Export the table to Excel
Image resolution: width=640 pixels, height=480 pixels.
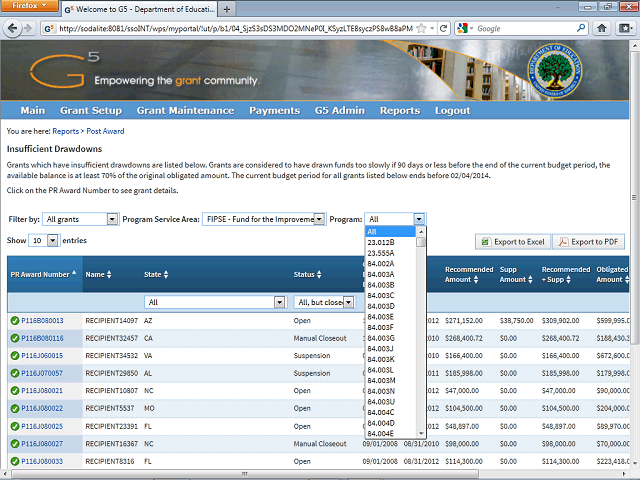pos(510,242)
